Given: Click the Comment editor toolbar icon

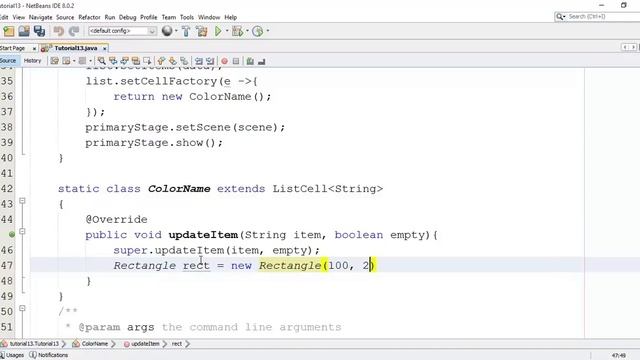Looking at the screenshot, I should coord(250,61).
